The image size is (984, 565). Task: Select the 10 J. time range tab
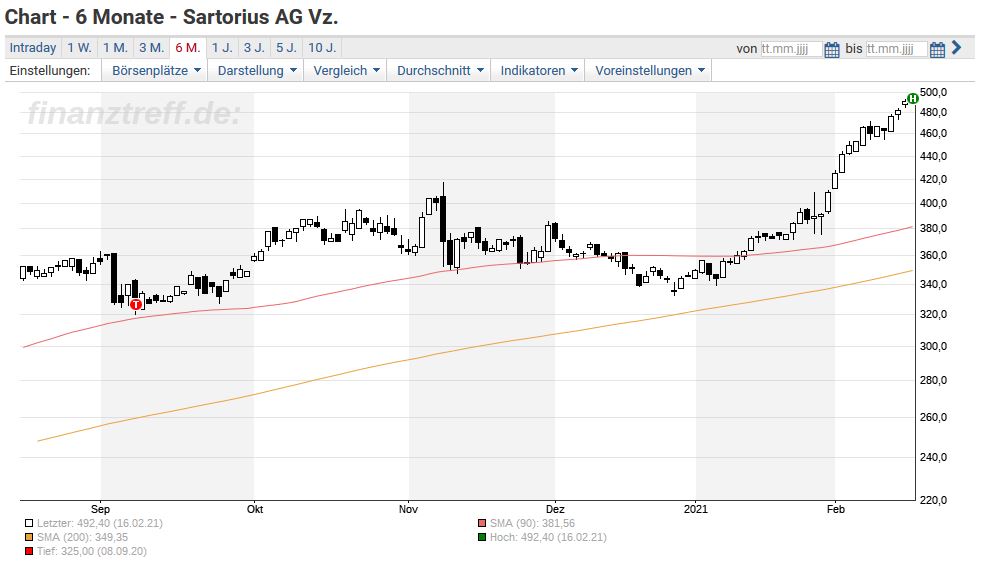coord(322,48)
